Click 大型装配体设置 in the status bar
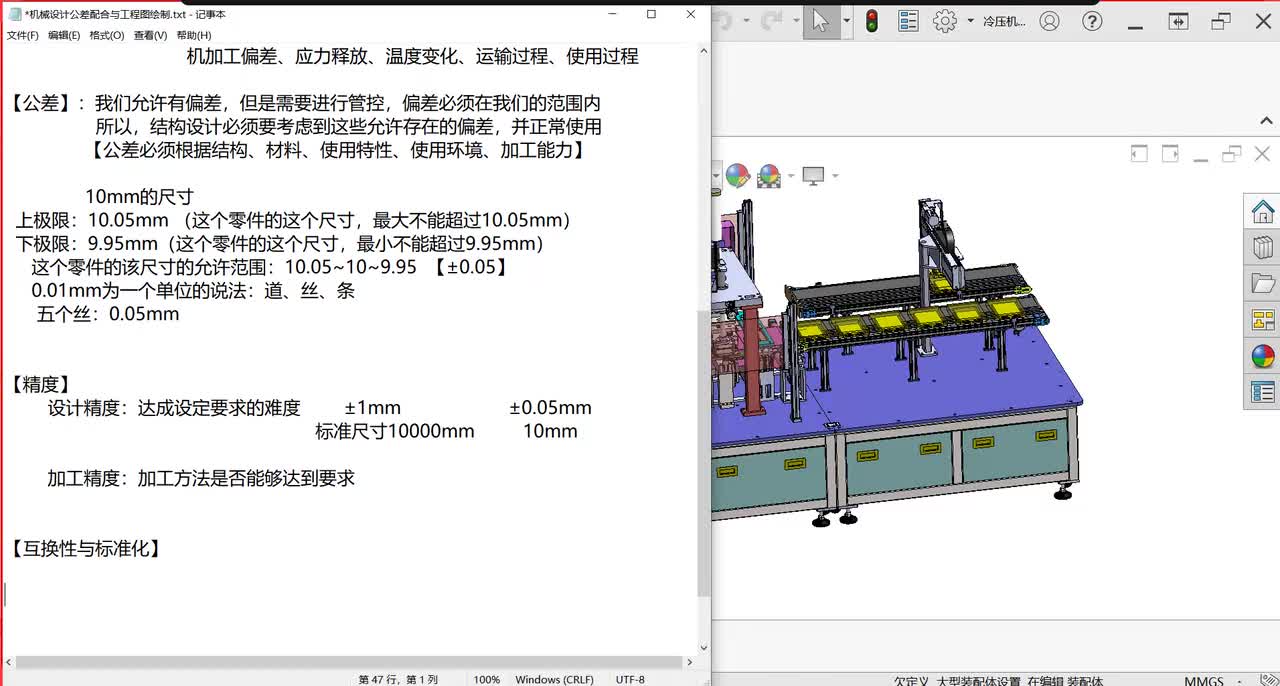Viewport: 1280px width, 686px height. (978, 681)
